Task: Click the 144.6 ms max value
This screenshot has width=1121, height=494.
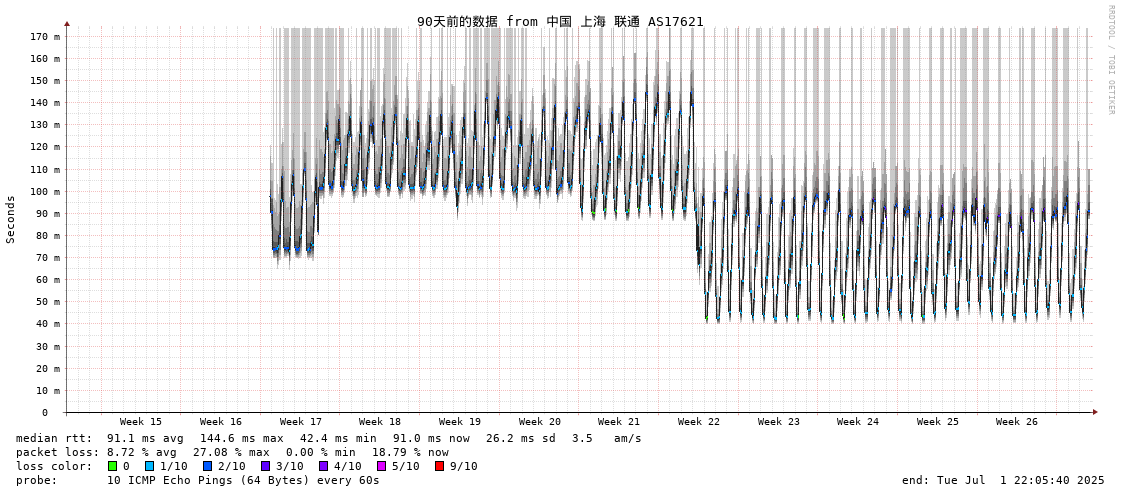Action: pos(241,438)
